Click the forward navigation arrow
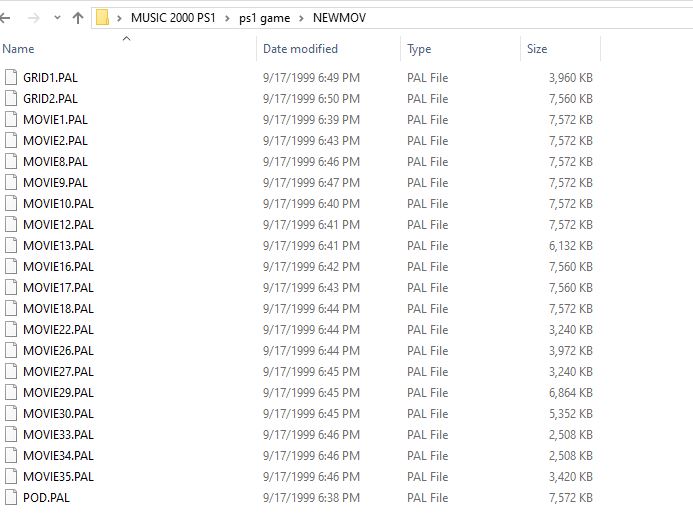Screen dimensions: 693x527 point(34,18)
